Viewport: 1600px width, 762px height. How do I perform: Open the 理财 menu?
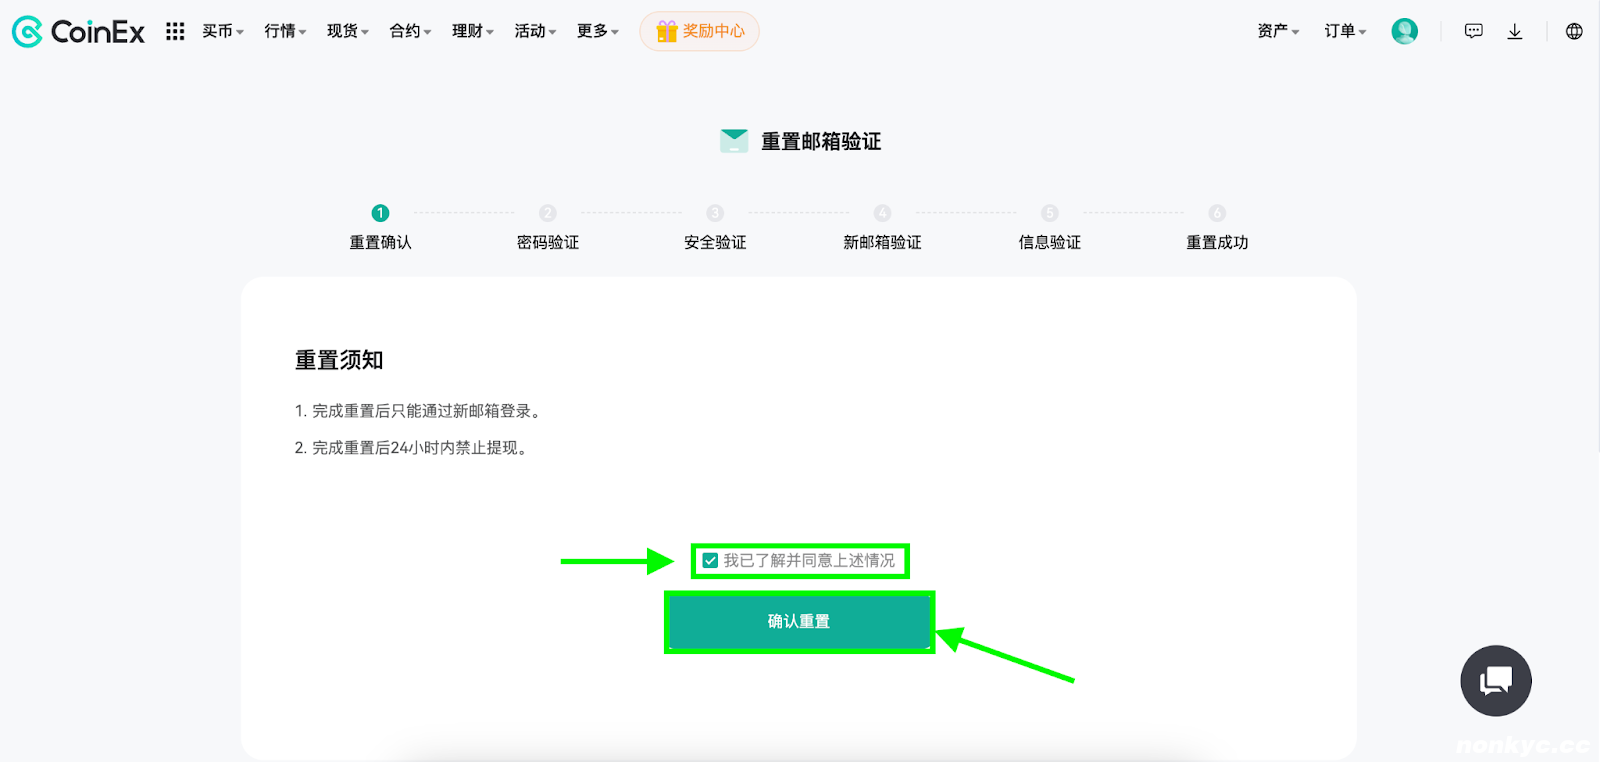point(472,32)
